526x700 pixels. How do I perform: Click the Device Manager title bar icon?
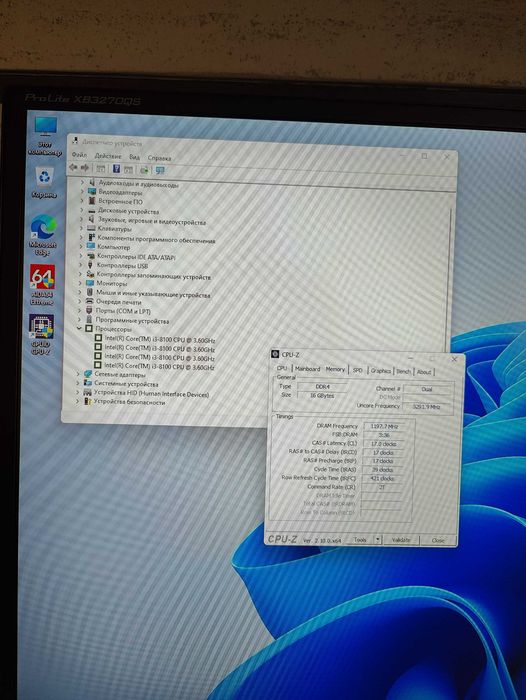[75, 142]
